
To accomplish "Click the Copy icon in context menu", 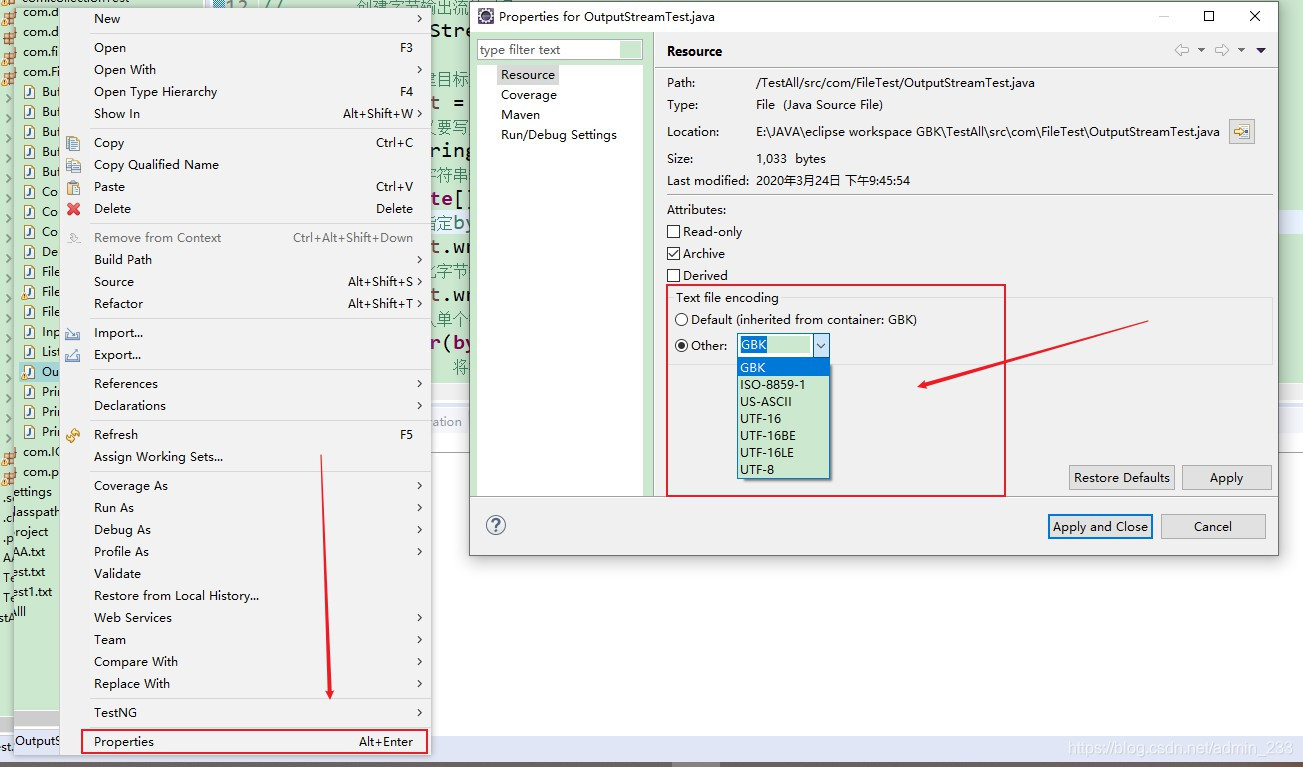I will [73, 143].
